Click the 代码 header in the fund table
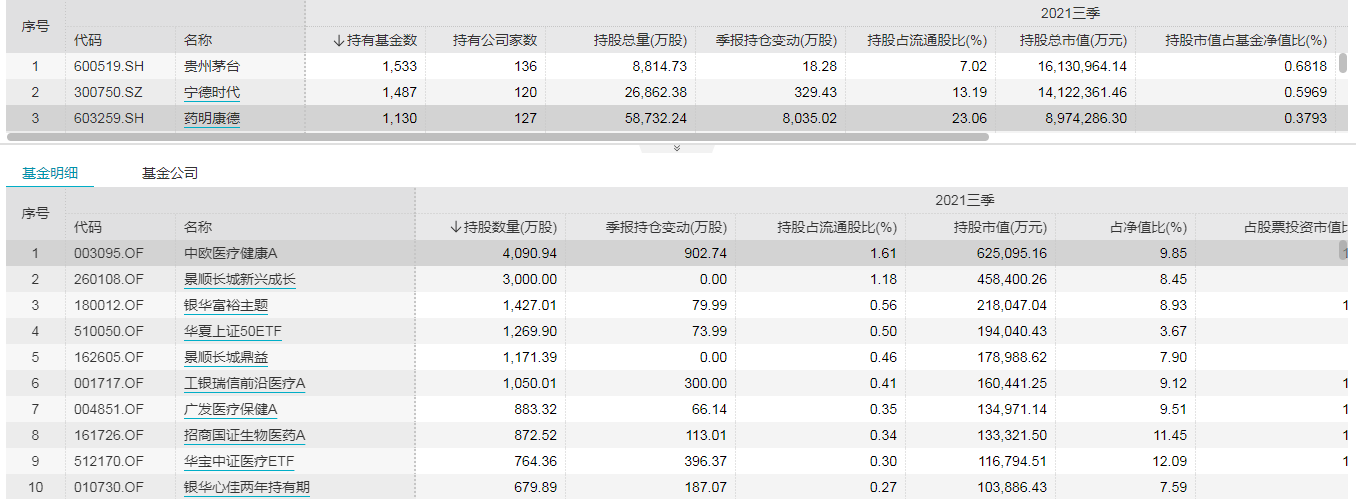 tap(88, 227)
